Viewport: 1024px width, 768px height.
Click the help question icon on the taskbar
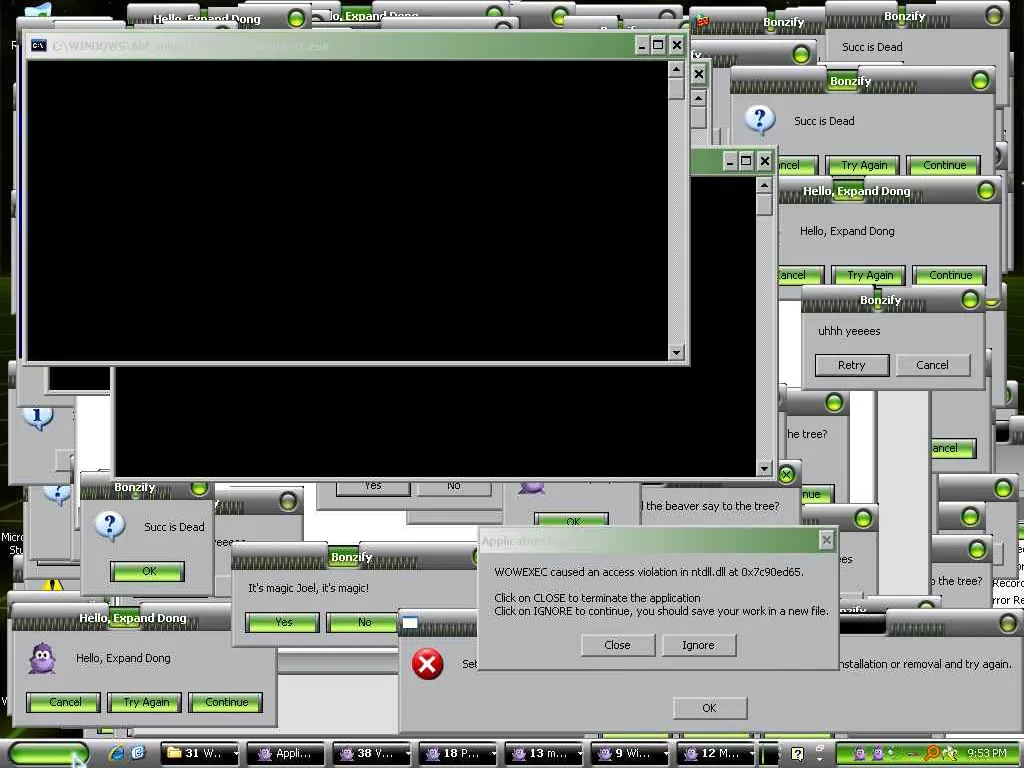click(797, 754)
